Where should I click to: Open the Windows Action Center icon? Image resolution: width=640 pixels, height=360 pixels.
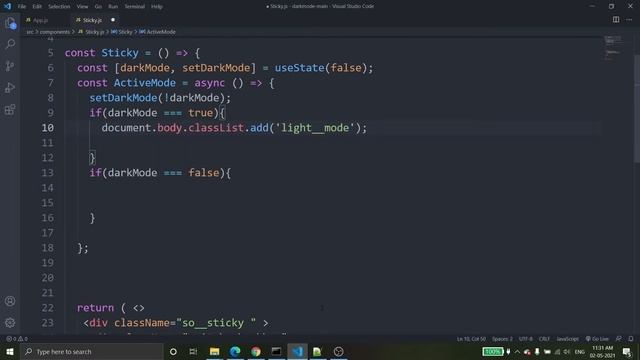[627, 351]
